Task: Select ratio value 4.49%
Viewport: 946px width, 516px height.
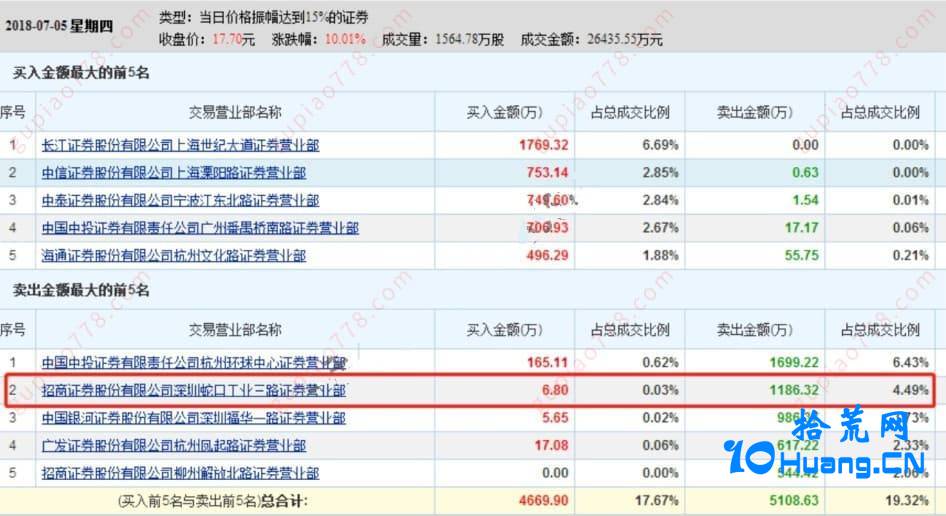Action: tap(910, 390)
